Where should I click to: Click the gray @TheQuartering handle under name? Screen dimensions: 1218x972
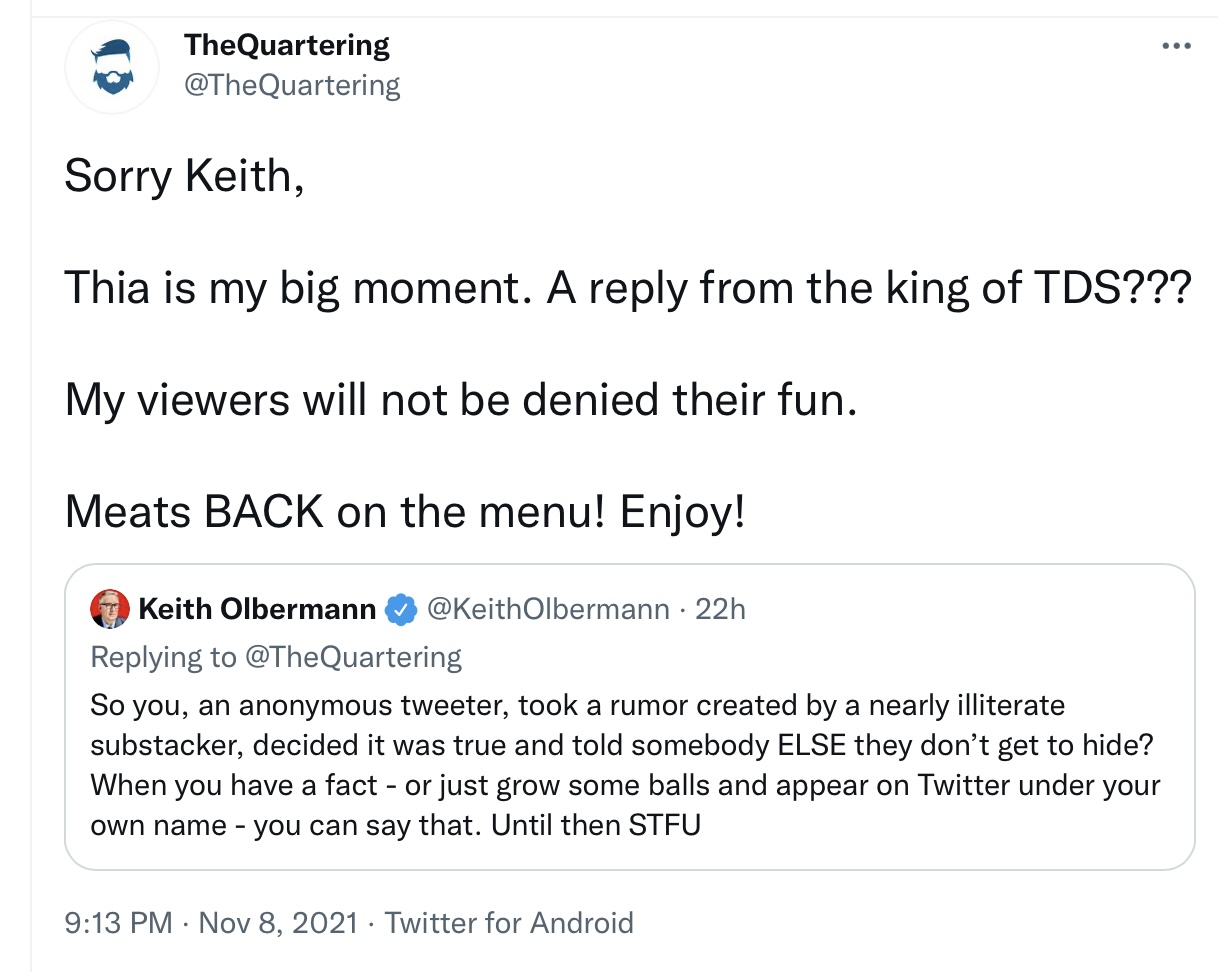pyautogui.click(x=292, y=85)
